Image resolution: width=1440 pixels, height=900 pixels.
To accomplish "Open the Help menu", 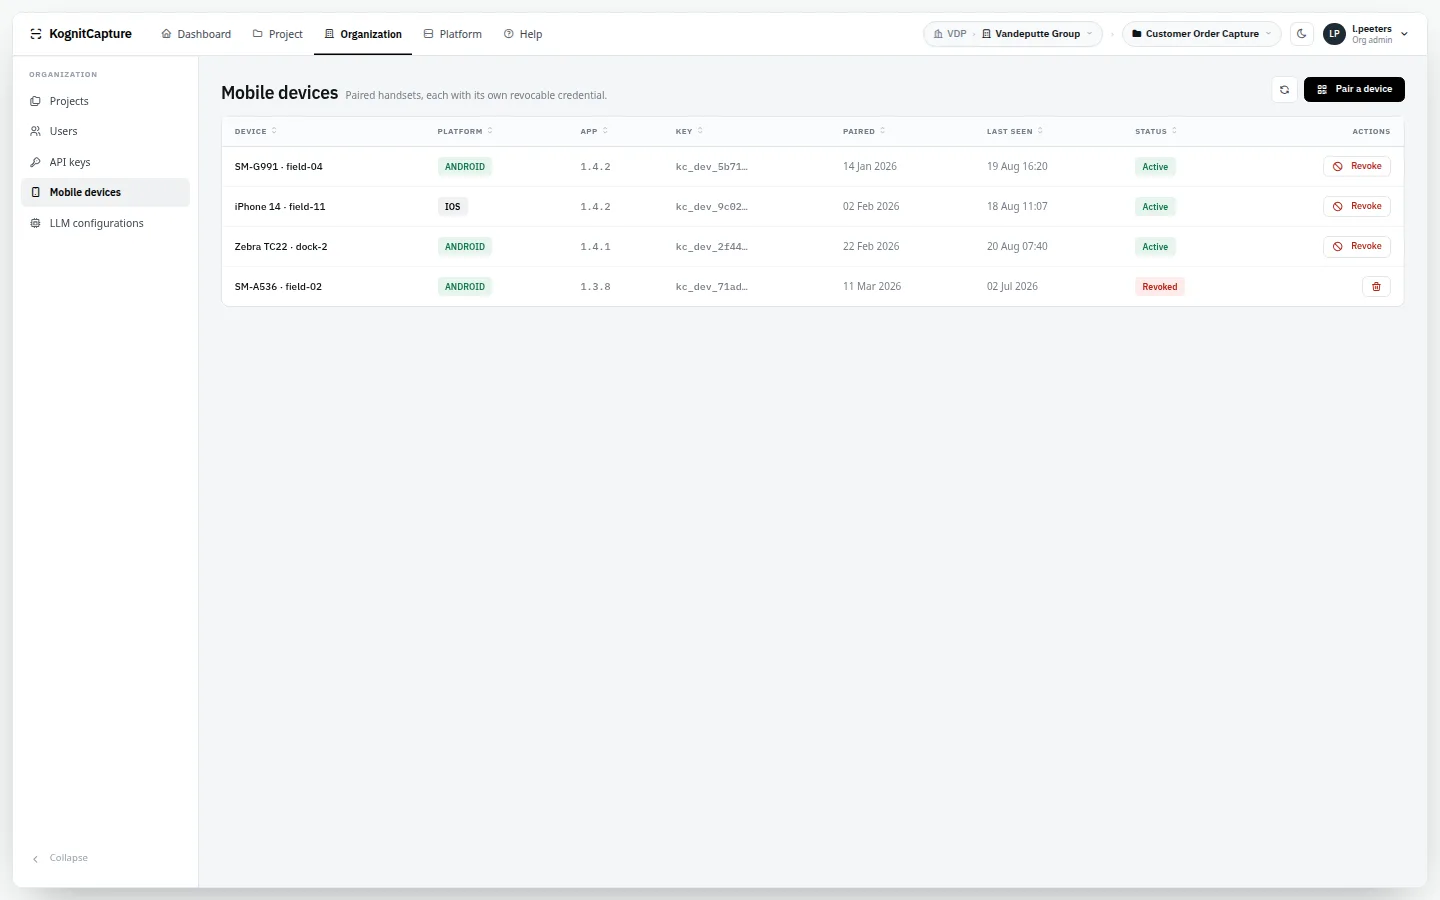I will coord(523,34).
